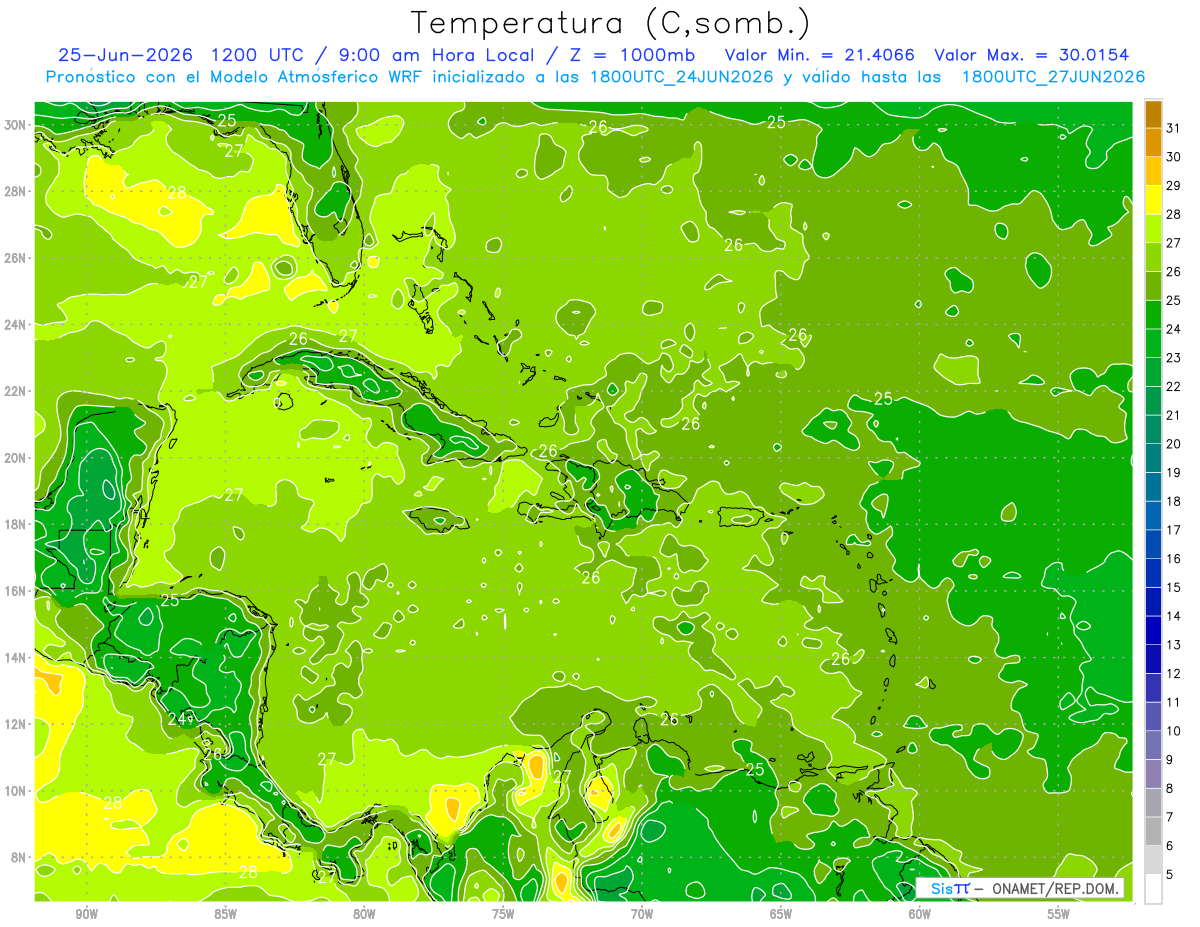
Task: Pick the dark blue legend swatch between 13 and 14
Action: 1154,631
